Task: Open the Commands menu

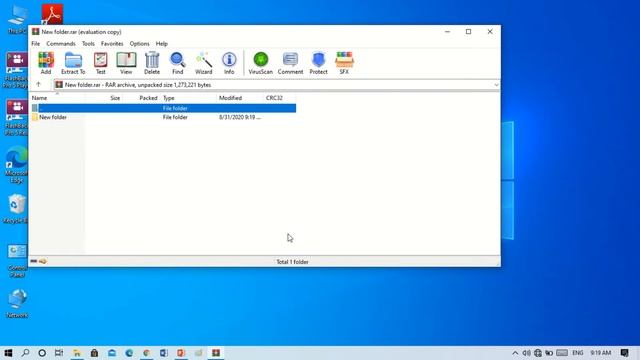Action: pos(61,43)
